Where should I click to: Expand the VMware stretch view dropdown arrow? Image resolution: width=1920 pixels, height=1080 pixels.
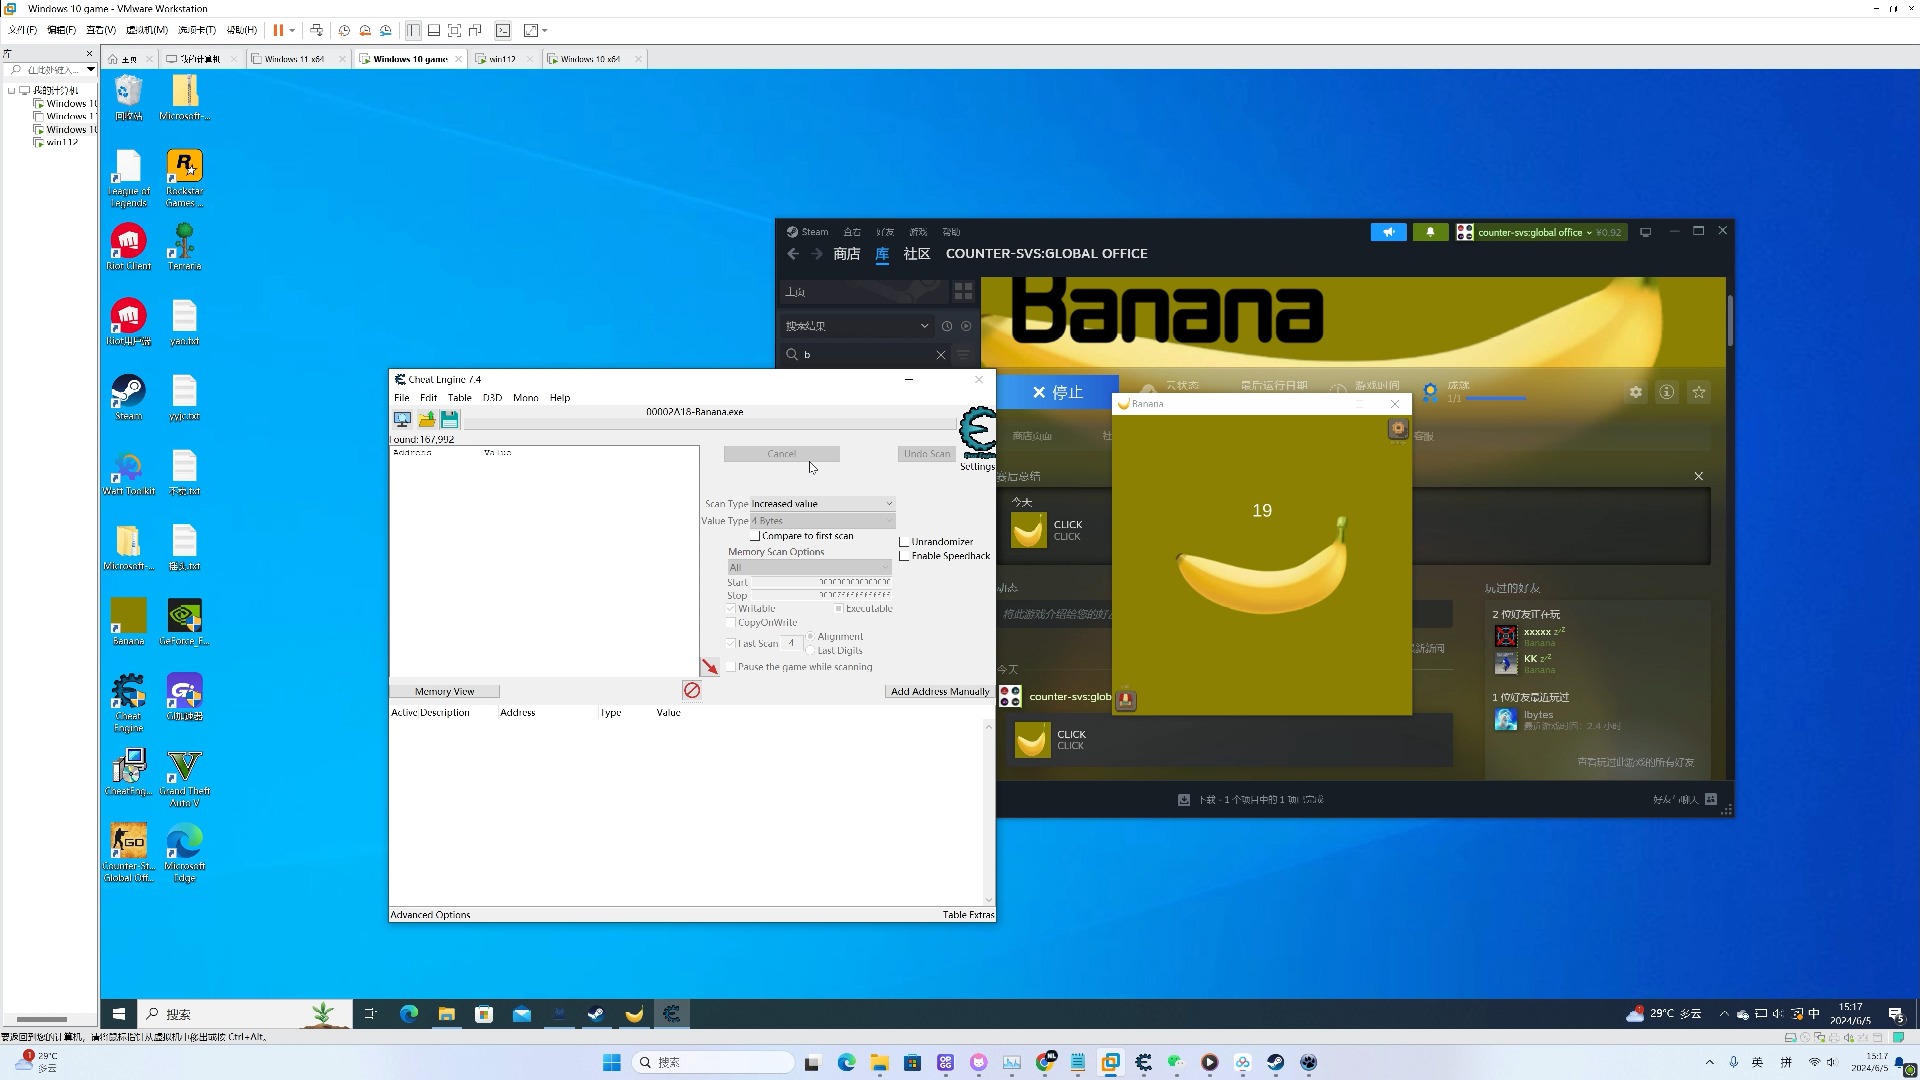[545, 31]
